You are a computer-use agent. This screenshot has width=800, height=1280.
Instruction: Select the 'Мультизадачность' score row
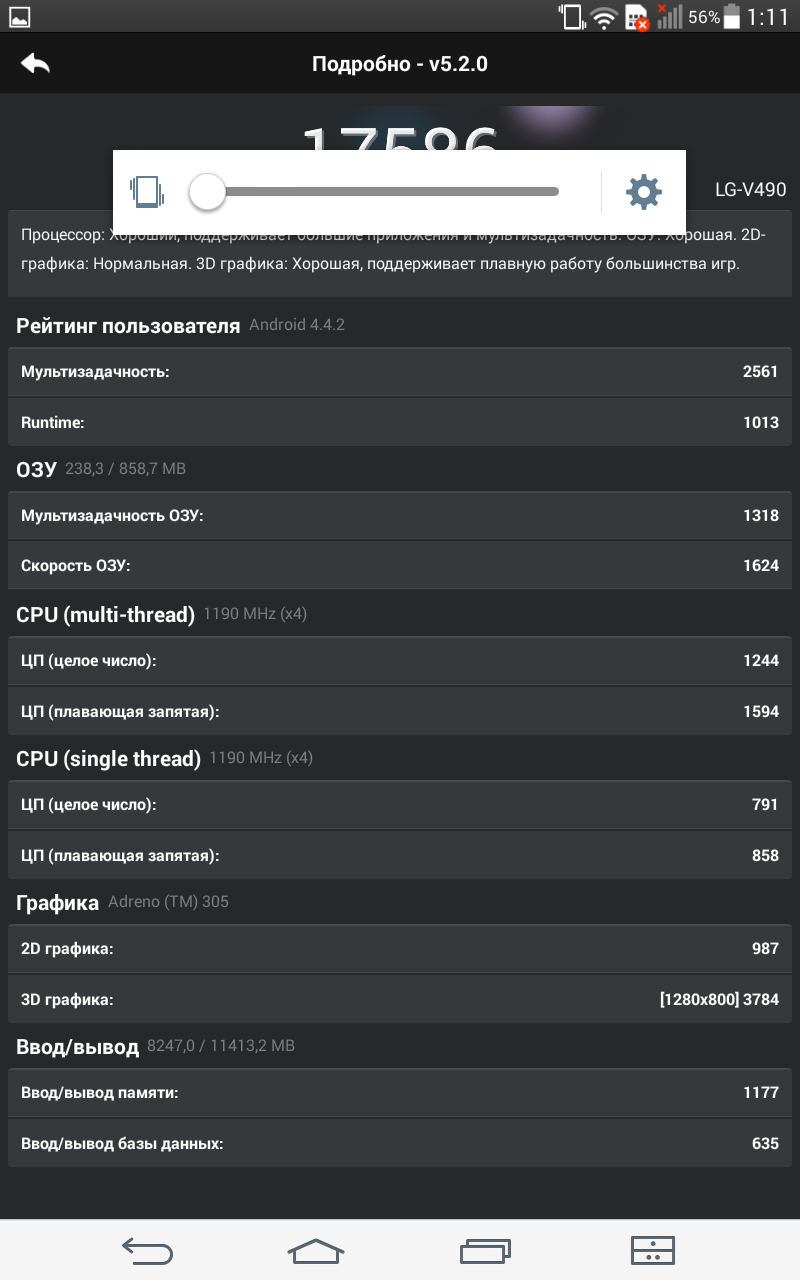400,372
